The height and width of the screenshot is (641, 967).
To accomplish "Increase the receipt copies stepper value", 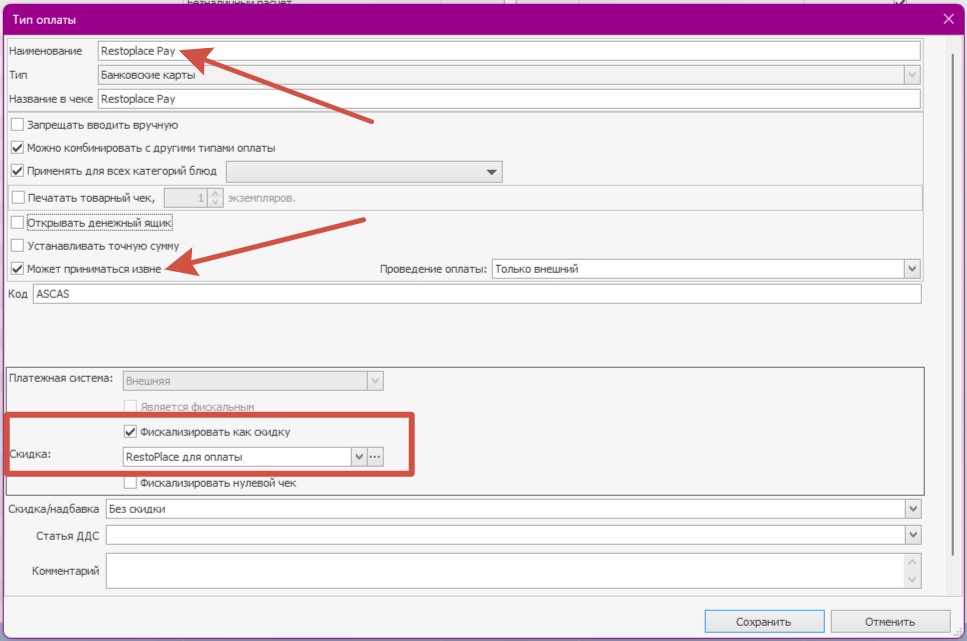I will (x=215, y=193).
